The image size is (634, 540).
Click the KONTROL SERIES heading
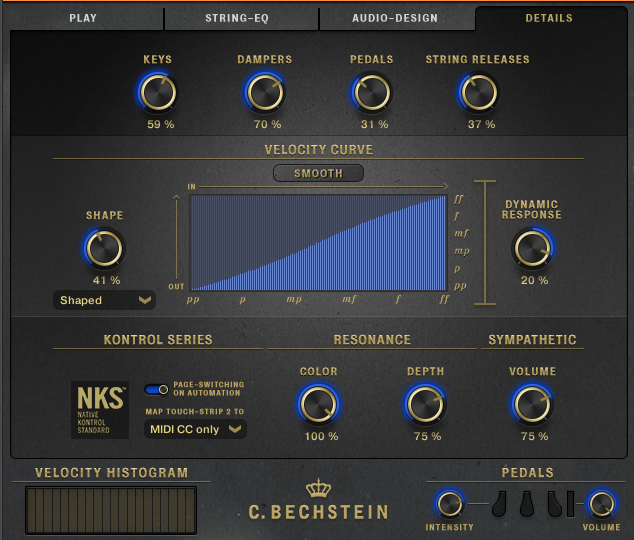click(x=158, y=340)
